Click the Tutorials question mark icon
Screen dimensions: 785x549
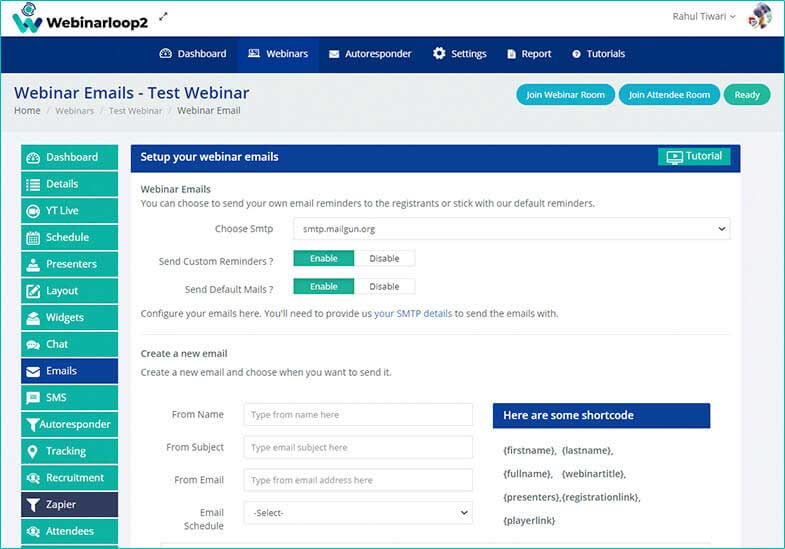pyautogui.click(x=576, y=54)
